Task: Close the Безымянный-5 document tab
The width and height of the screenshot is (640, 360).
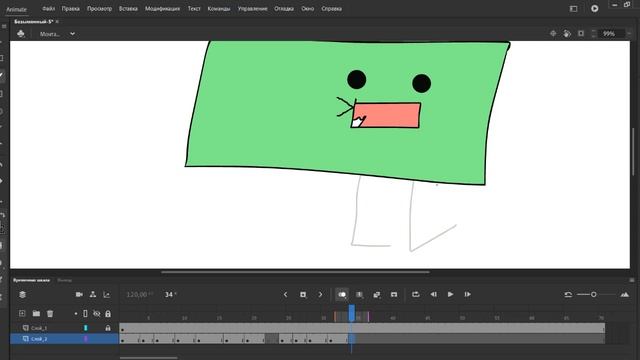Action: pyautogui.click(x=57, y=22)
